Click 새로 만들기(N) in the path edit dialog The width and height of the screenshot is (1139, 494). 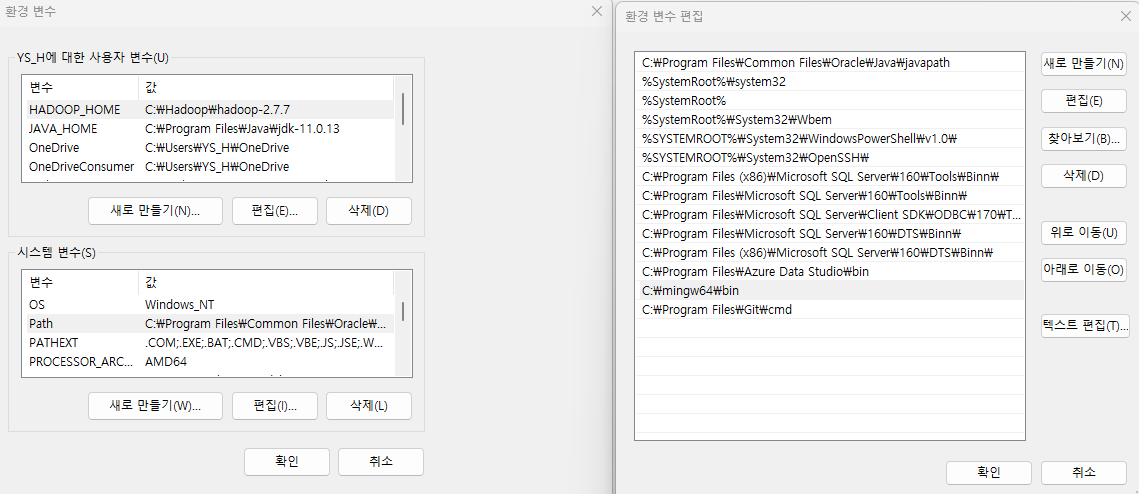click(x=1083, y=63)
